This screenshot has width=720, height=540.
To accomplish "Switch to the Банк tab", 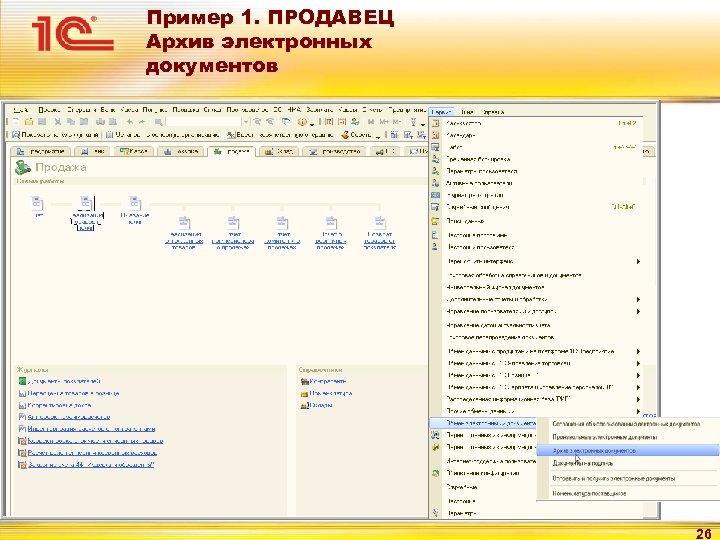I will coord(92,151).
